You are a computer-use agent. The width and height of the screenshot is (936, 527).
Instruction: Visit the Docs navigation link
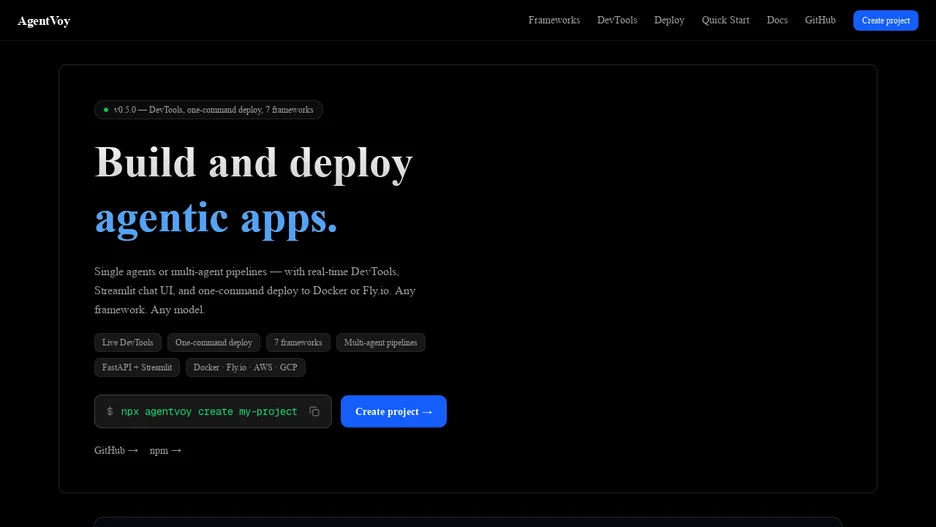pos(777,20)
